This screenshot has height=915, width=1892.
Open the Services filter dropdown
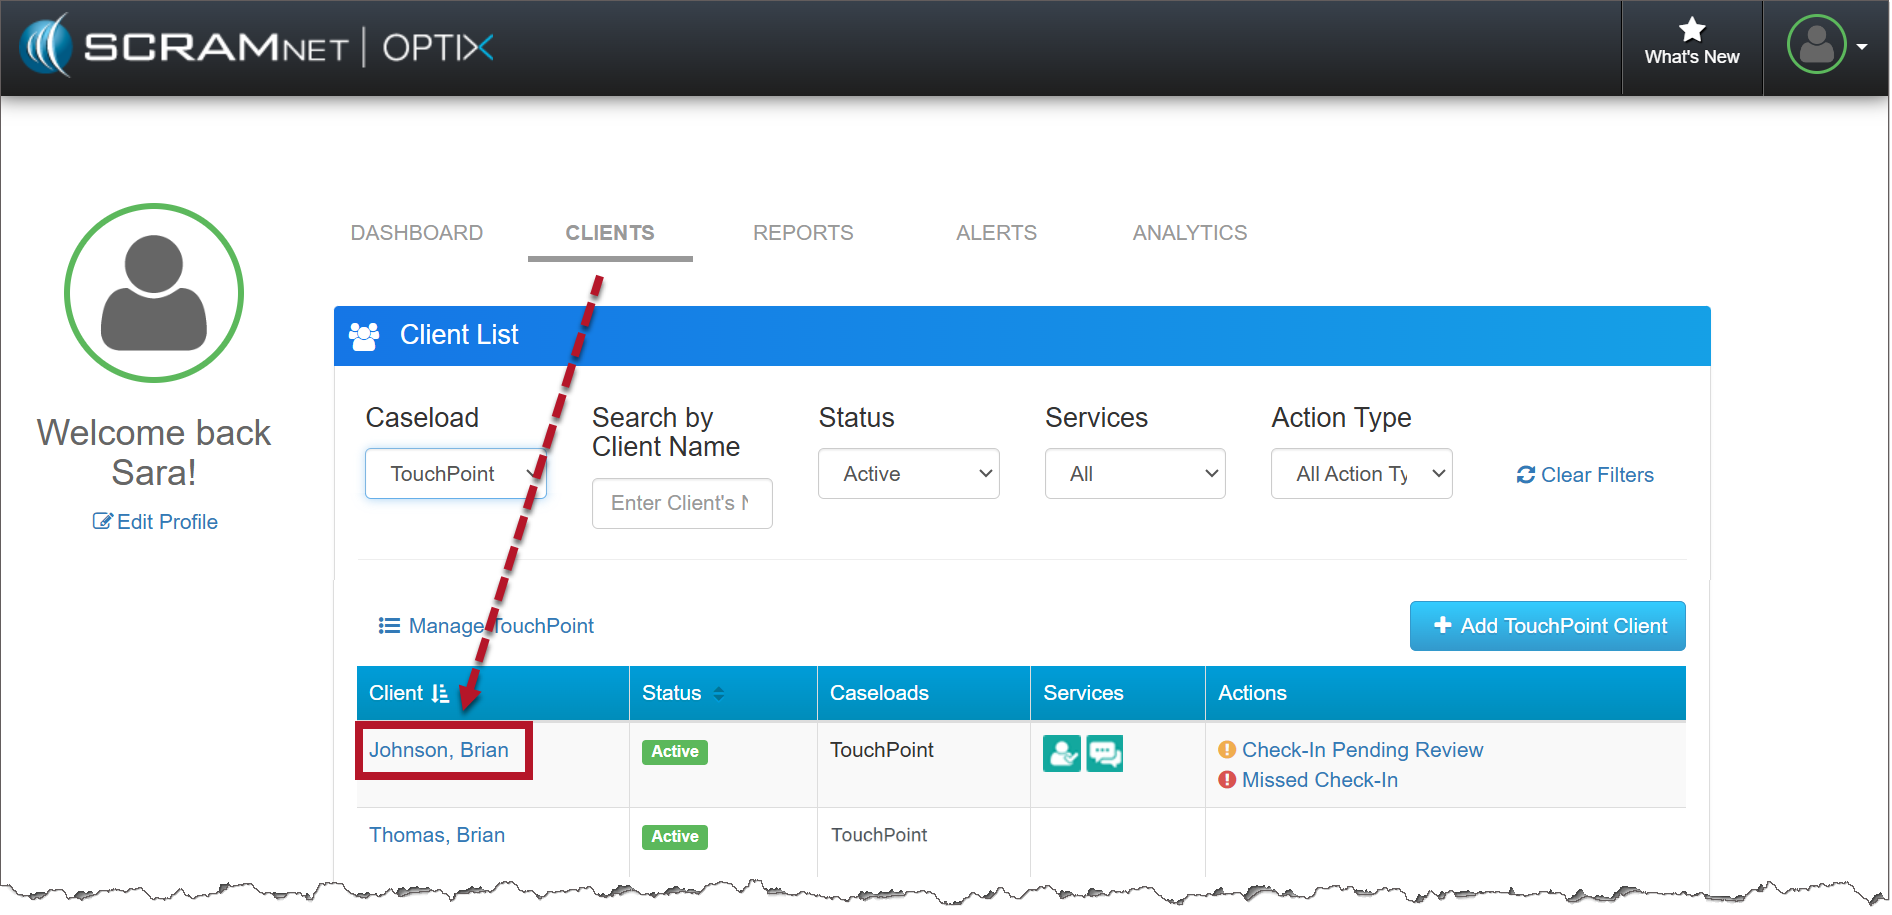pos(1134,474)
